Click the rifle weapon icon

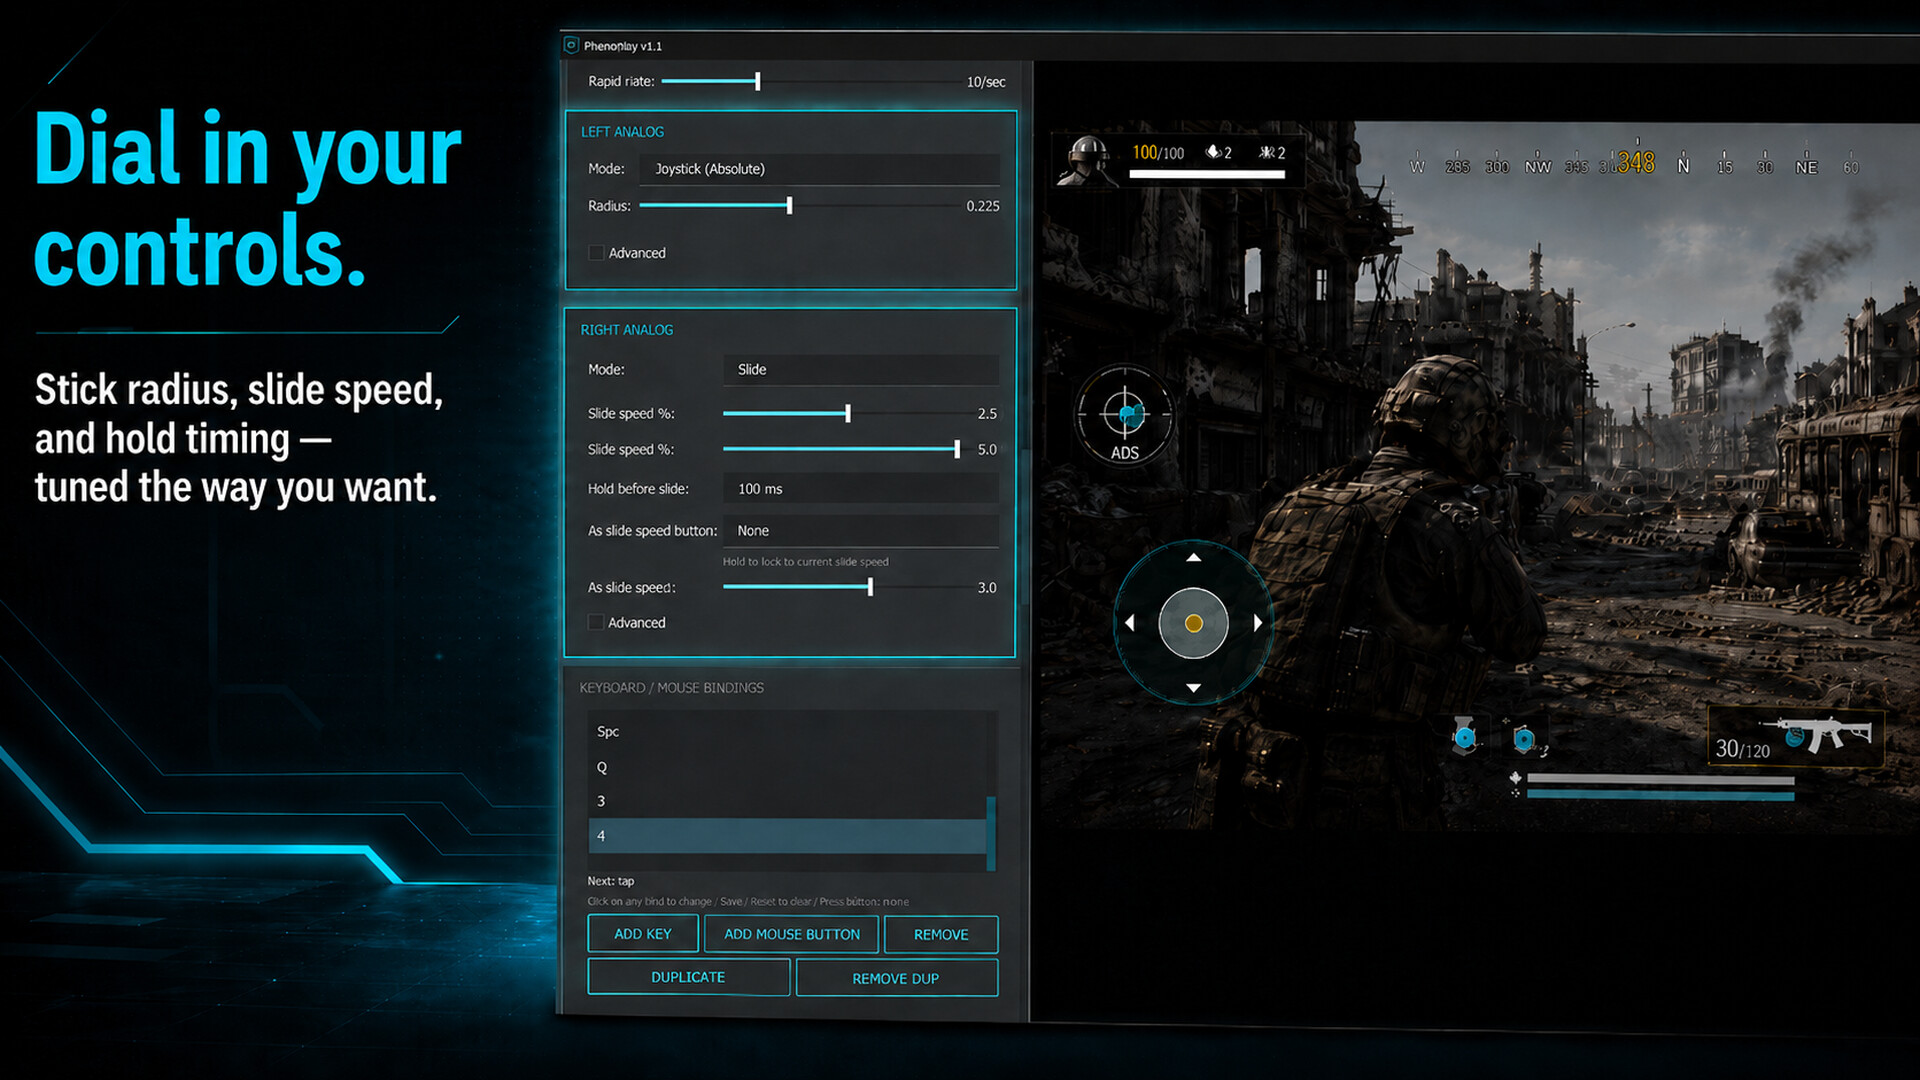[x=1815, y=734]
